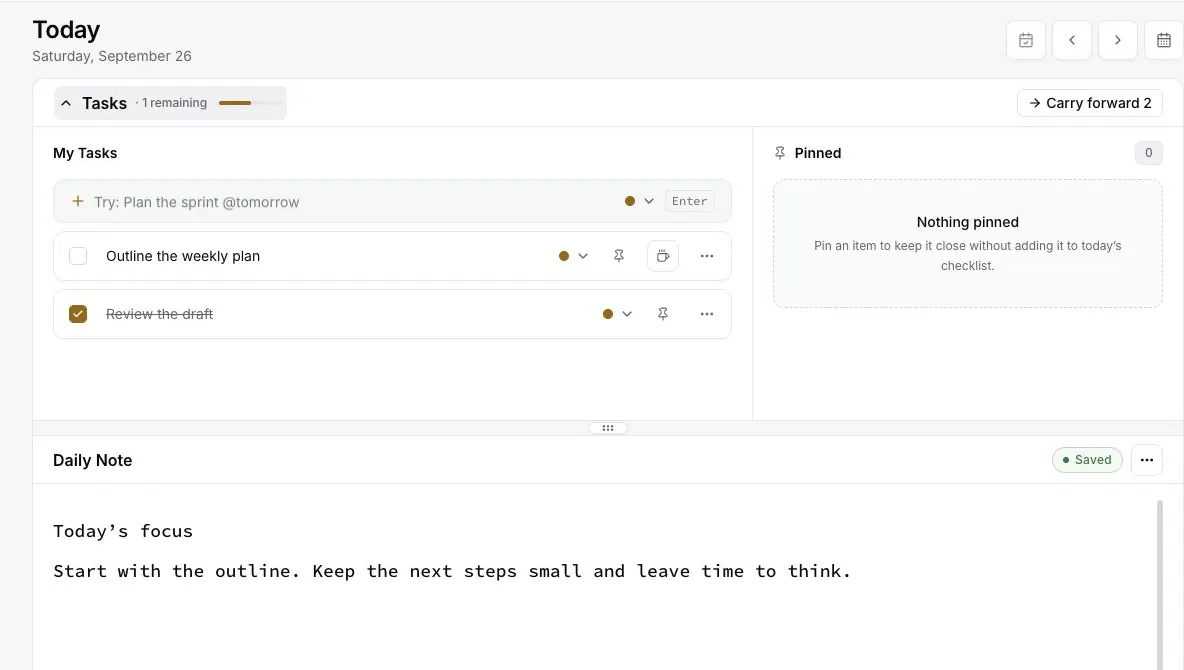Click the Today page title
The image size is (1184, 670).
tap(66, 29)
